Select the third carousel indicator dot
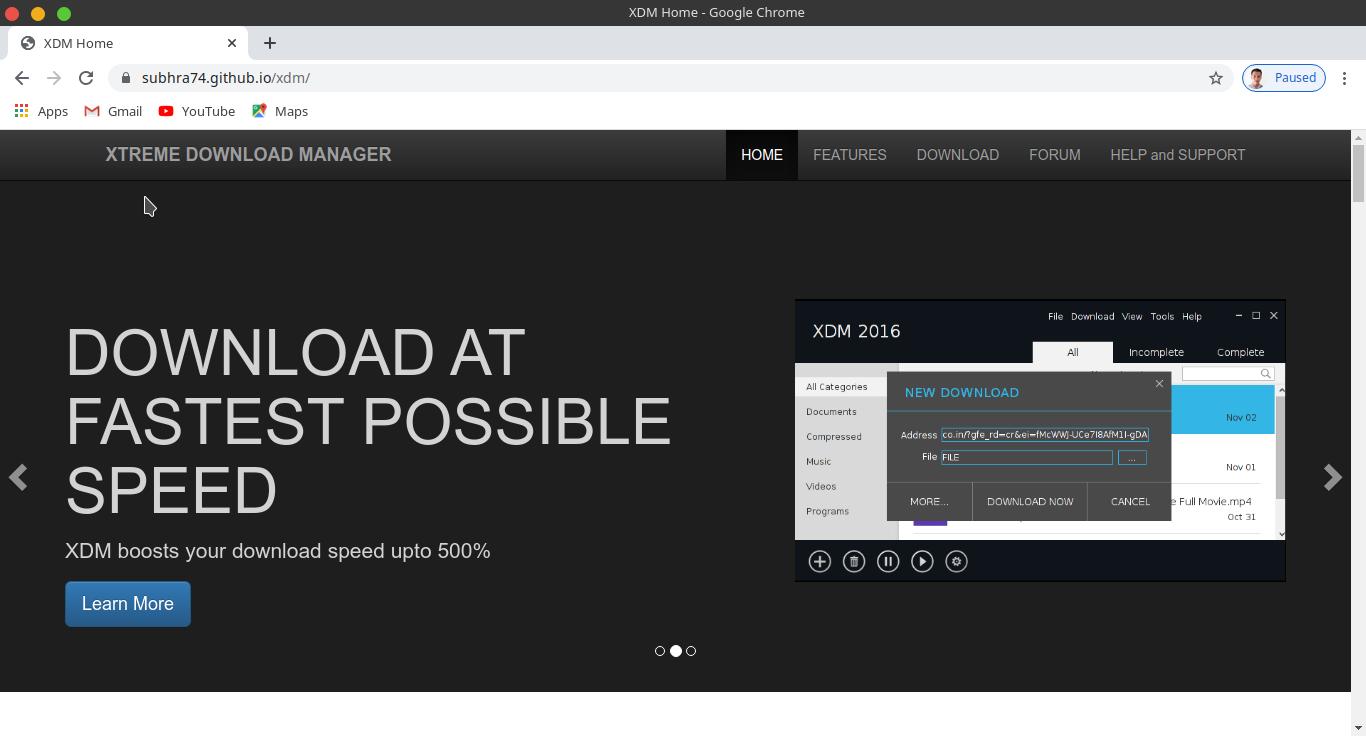The height and width of the screenshot is (736, 1366). 691,651
